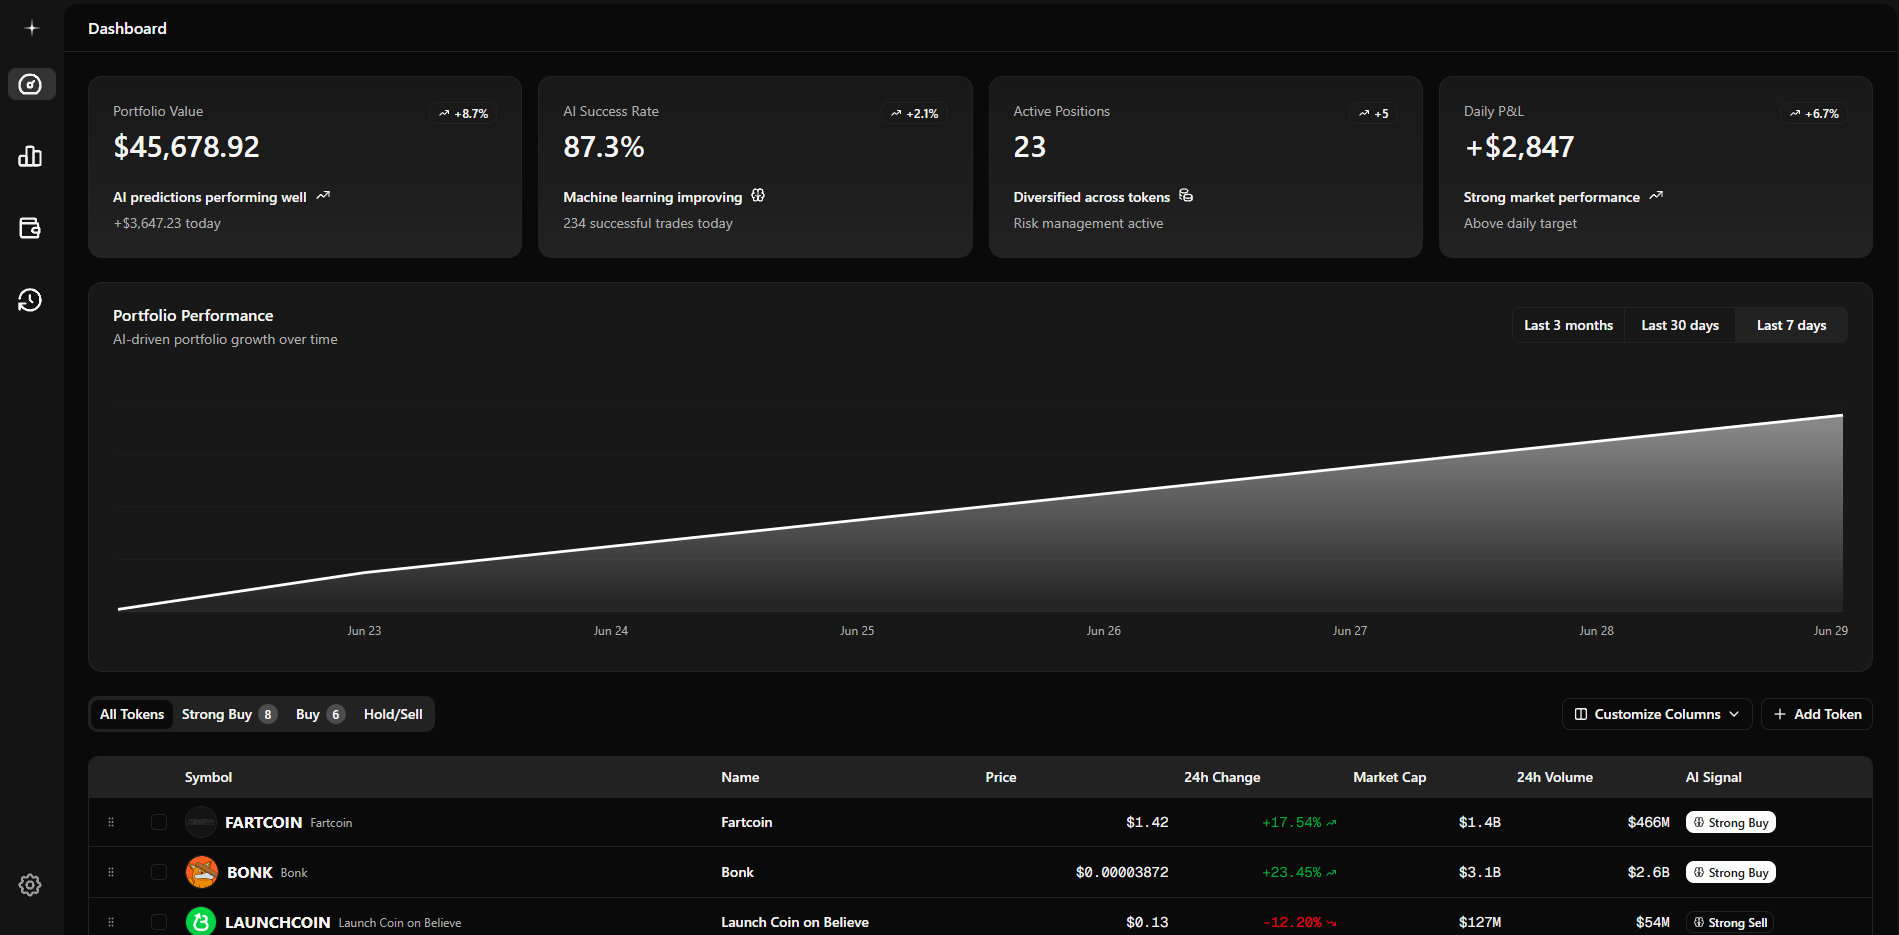Switch chart to Last 30 days
The height and width of the screenshot is (935, 1899).
[1680, 325]
